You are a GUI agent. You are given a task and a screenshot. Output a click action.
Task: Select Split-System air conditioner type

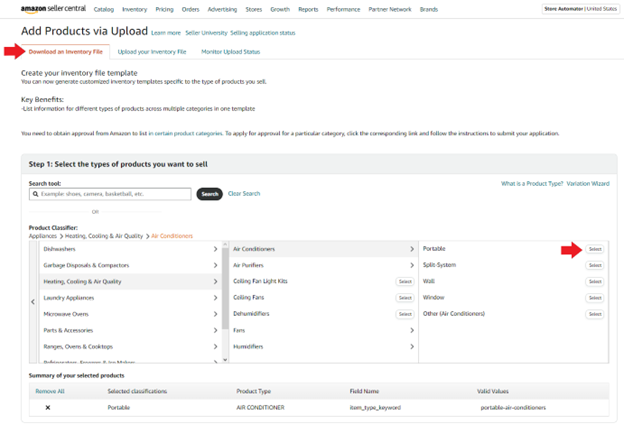coord(595,265)
